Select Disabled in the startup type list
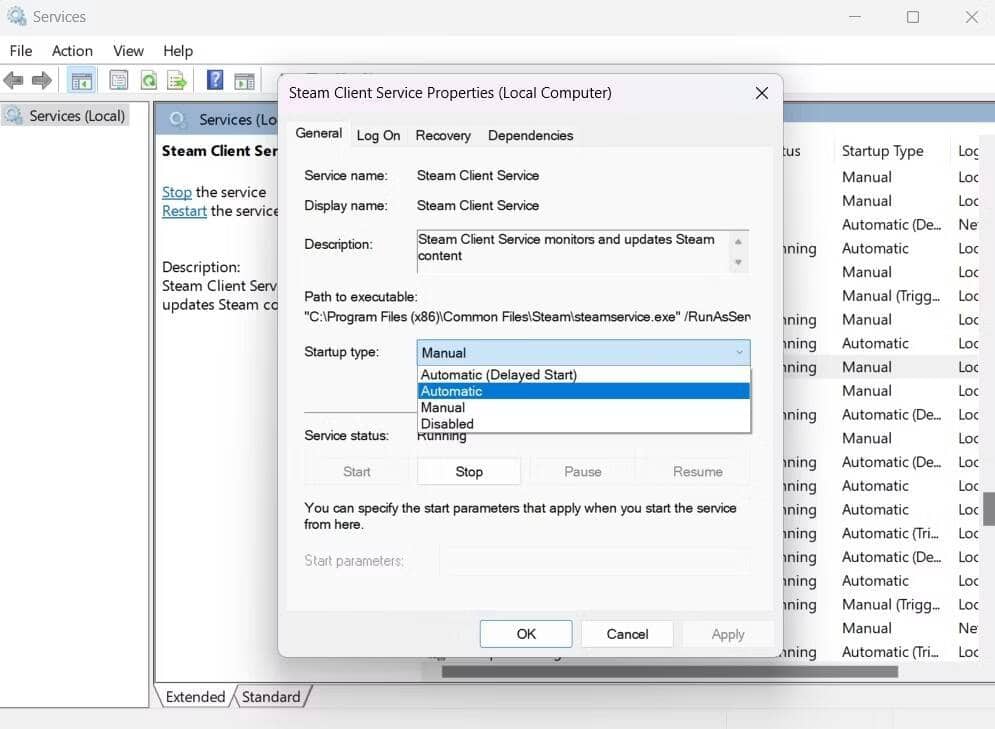This screenshot has height=729, width=995. 447,424
